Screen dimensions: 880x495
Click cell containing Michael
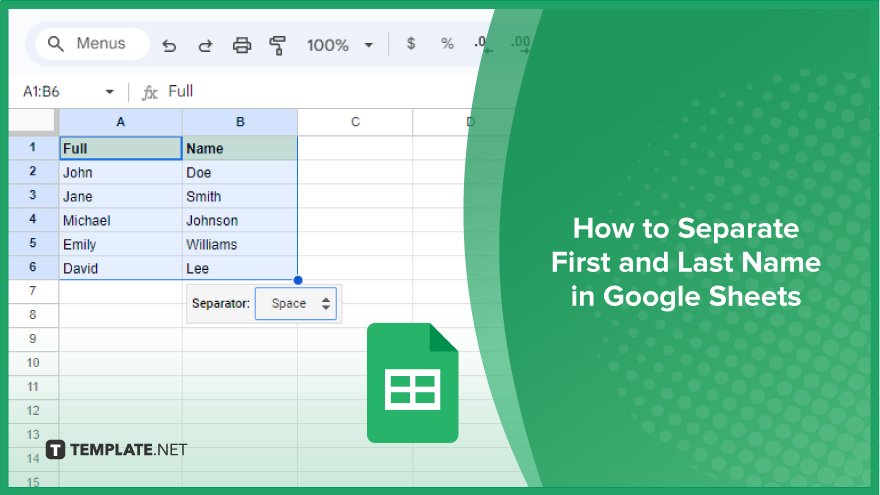coord(121,220)
